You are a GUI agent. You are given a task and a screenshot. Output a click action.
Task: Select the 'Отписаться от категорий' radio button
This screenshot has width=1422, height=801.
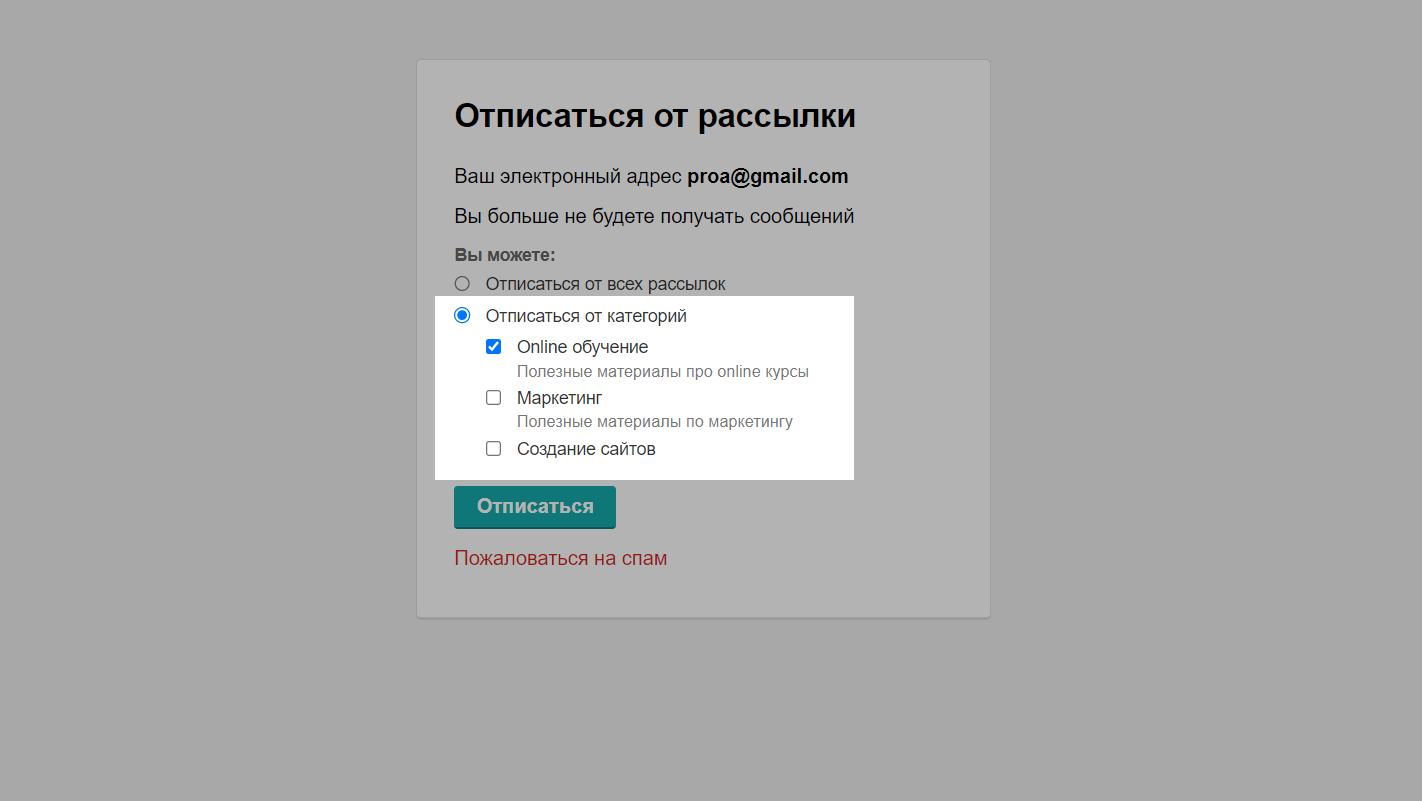click(x=462, y=316)
